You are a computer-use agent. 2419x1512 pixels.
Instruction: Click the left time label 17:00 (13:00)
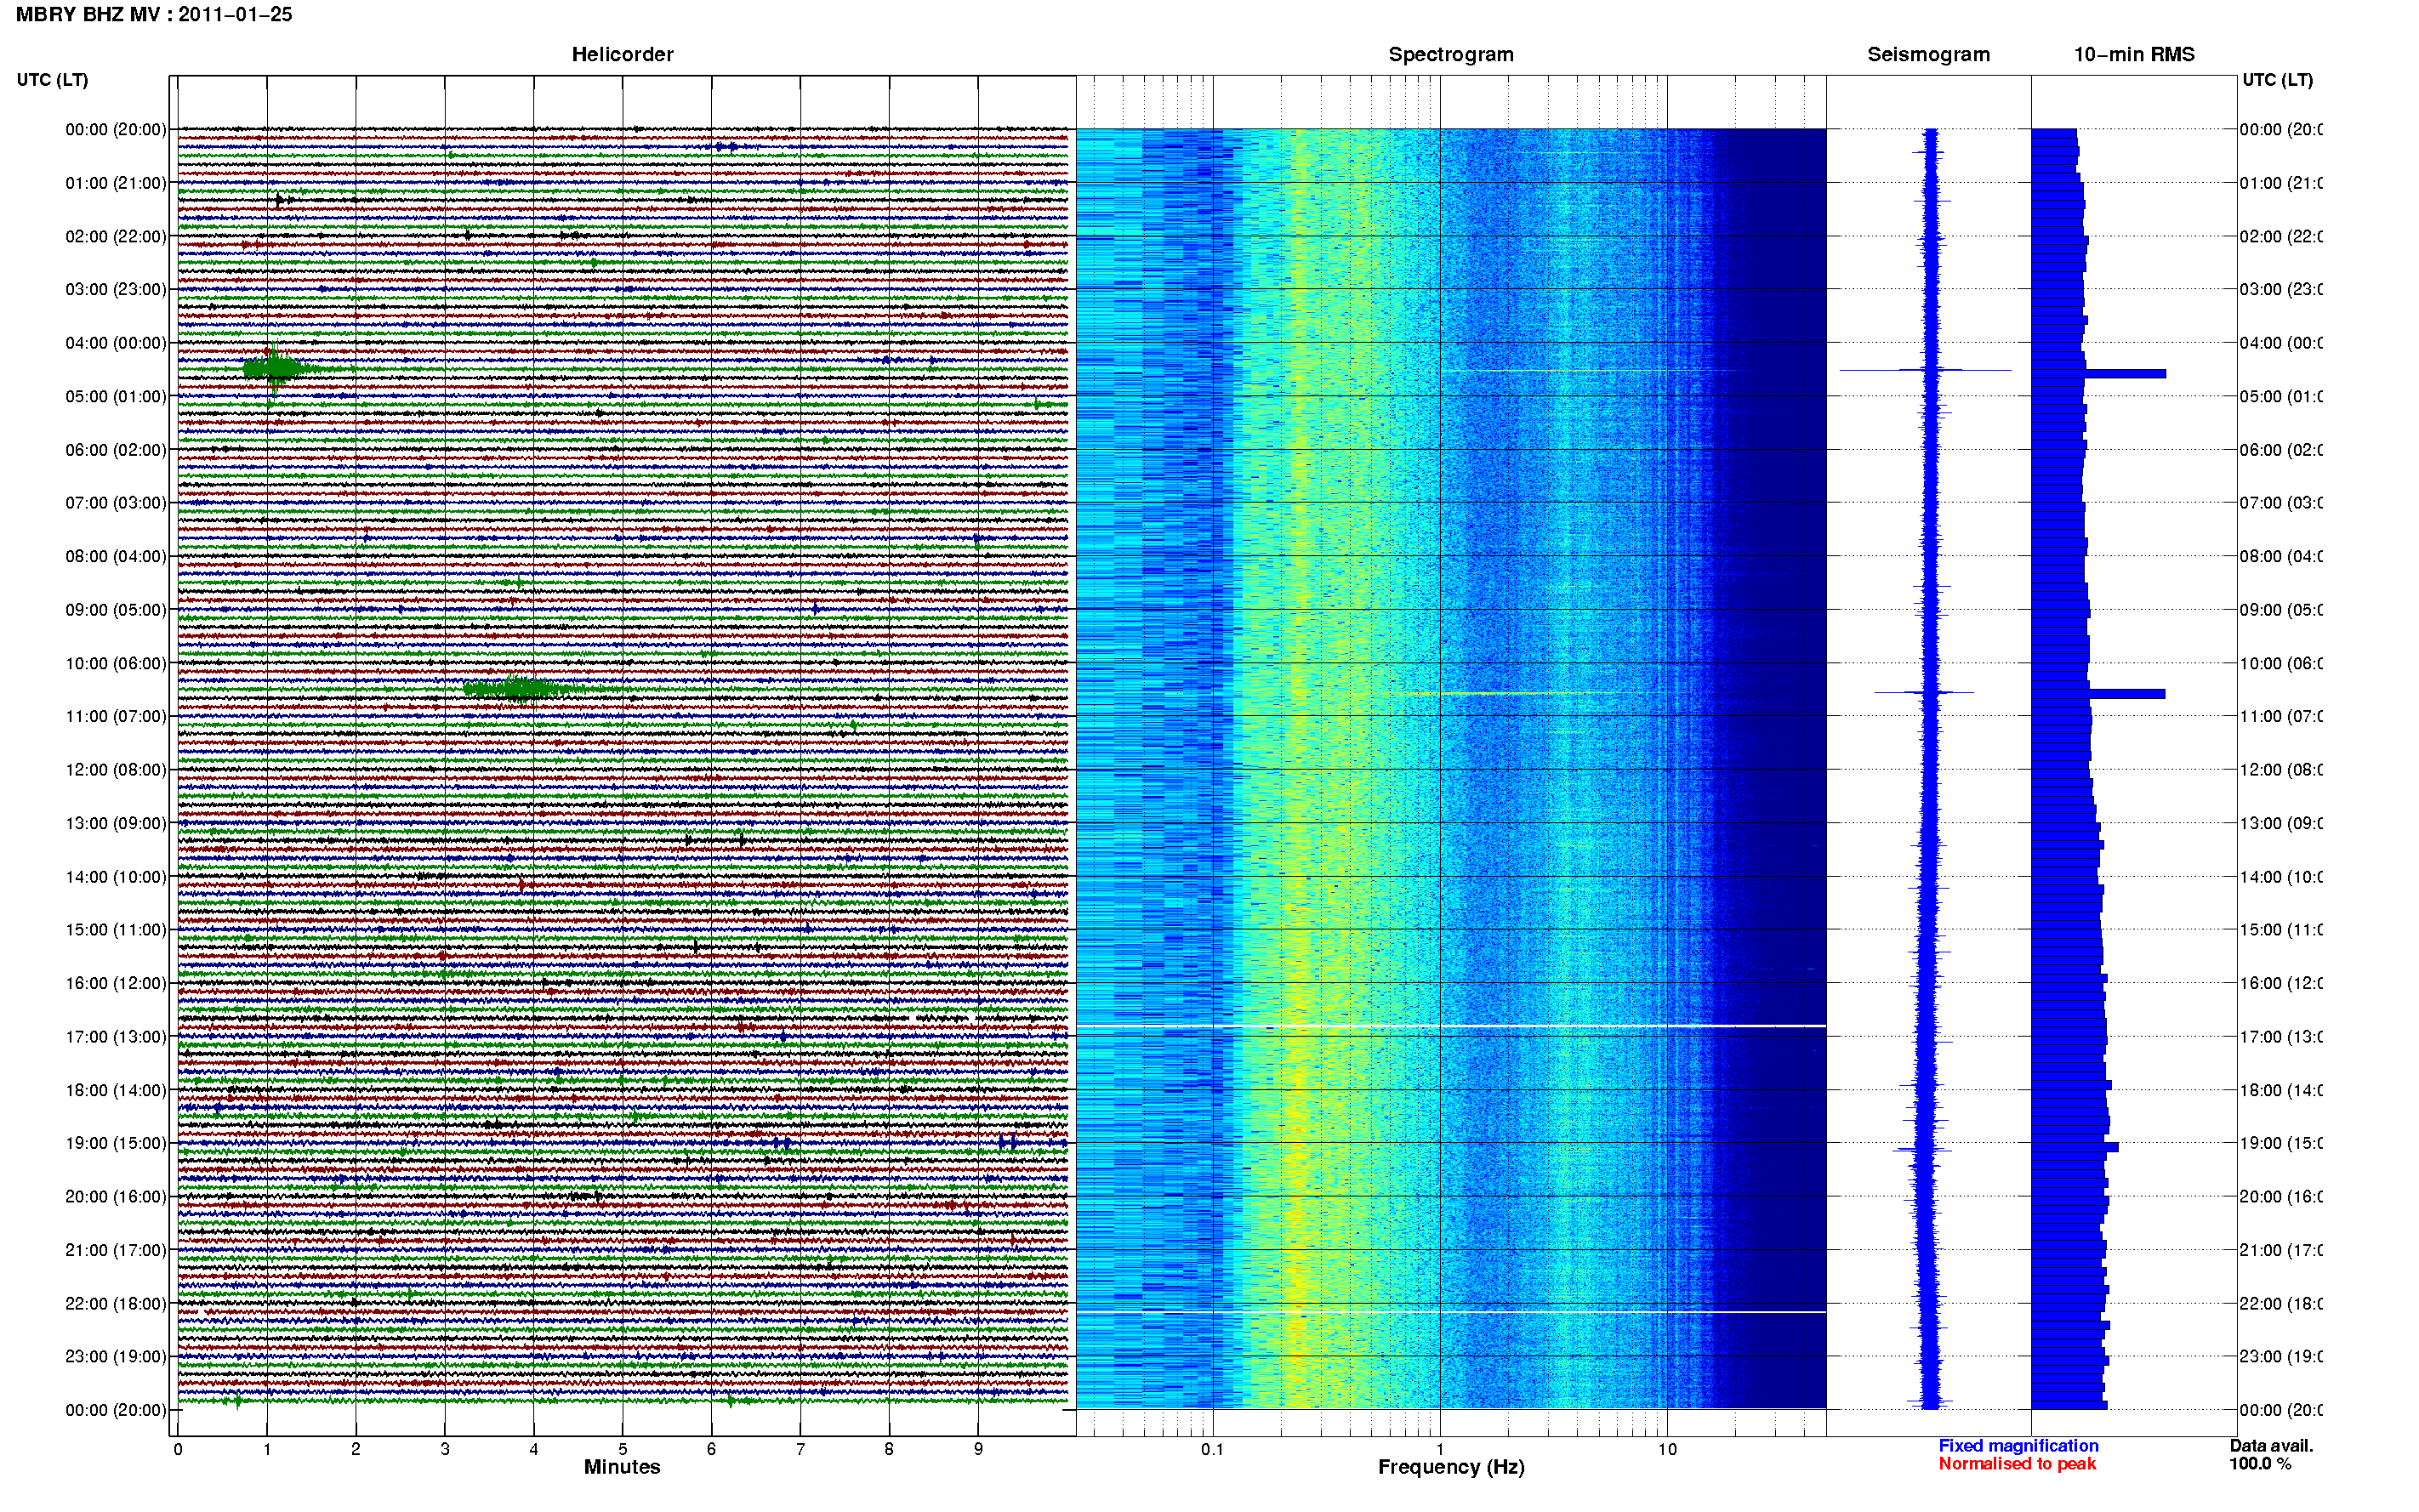point(116,1037)
